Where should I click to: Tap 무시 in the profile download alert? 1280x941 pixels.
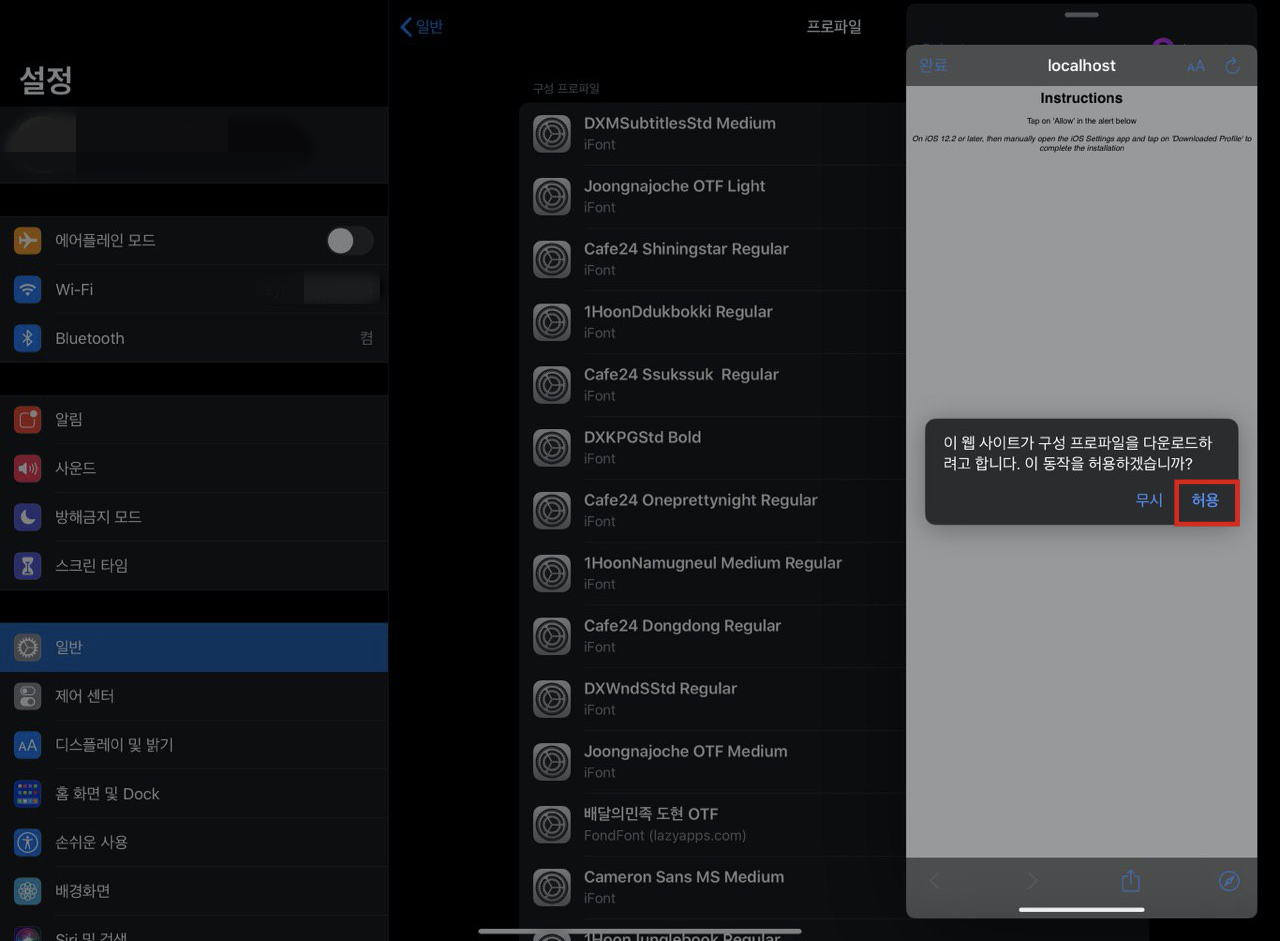tap(1149, 500)
